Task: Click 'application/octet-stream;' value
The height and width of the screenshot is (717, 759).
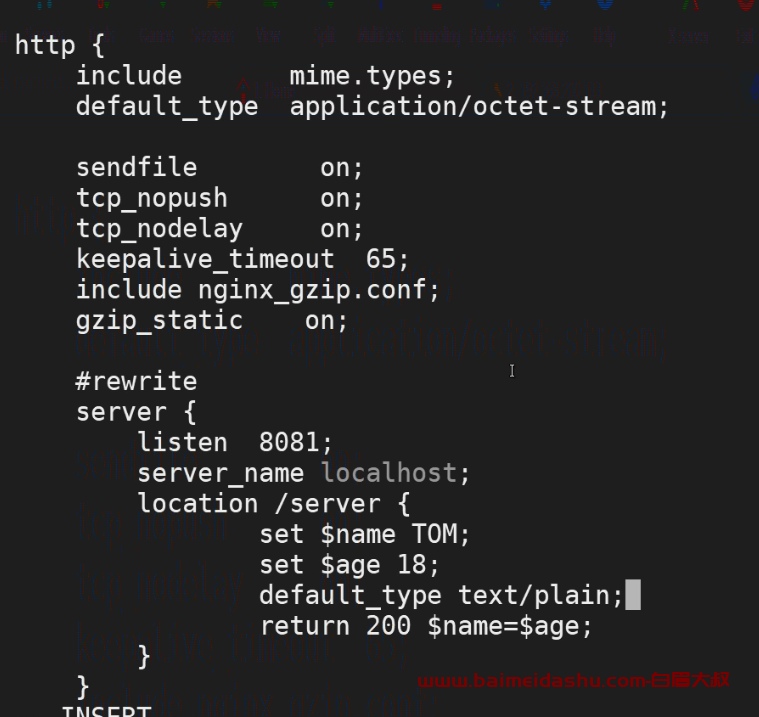Action: 479,107
